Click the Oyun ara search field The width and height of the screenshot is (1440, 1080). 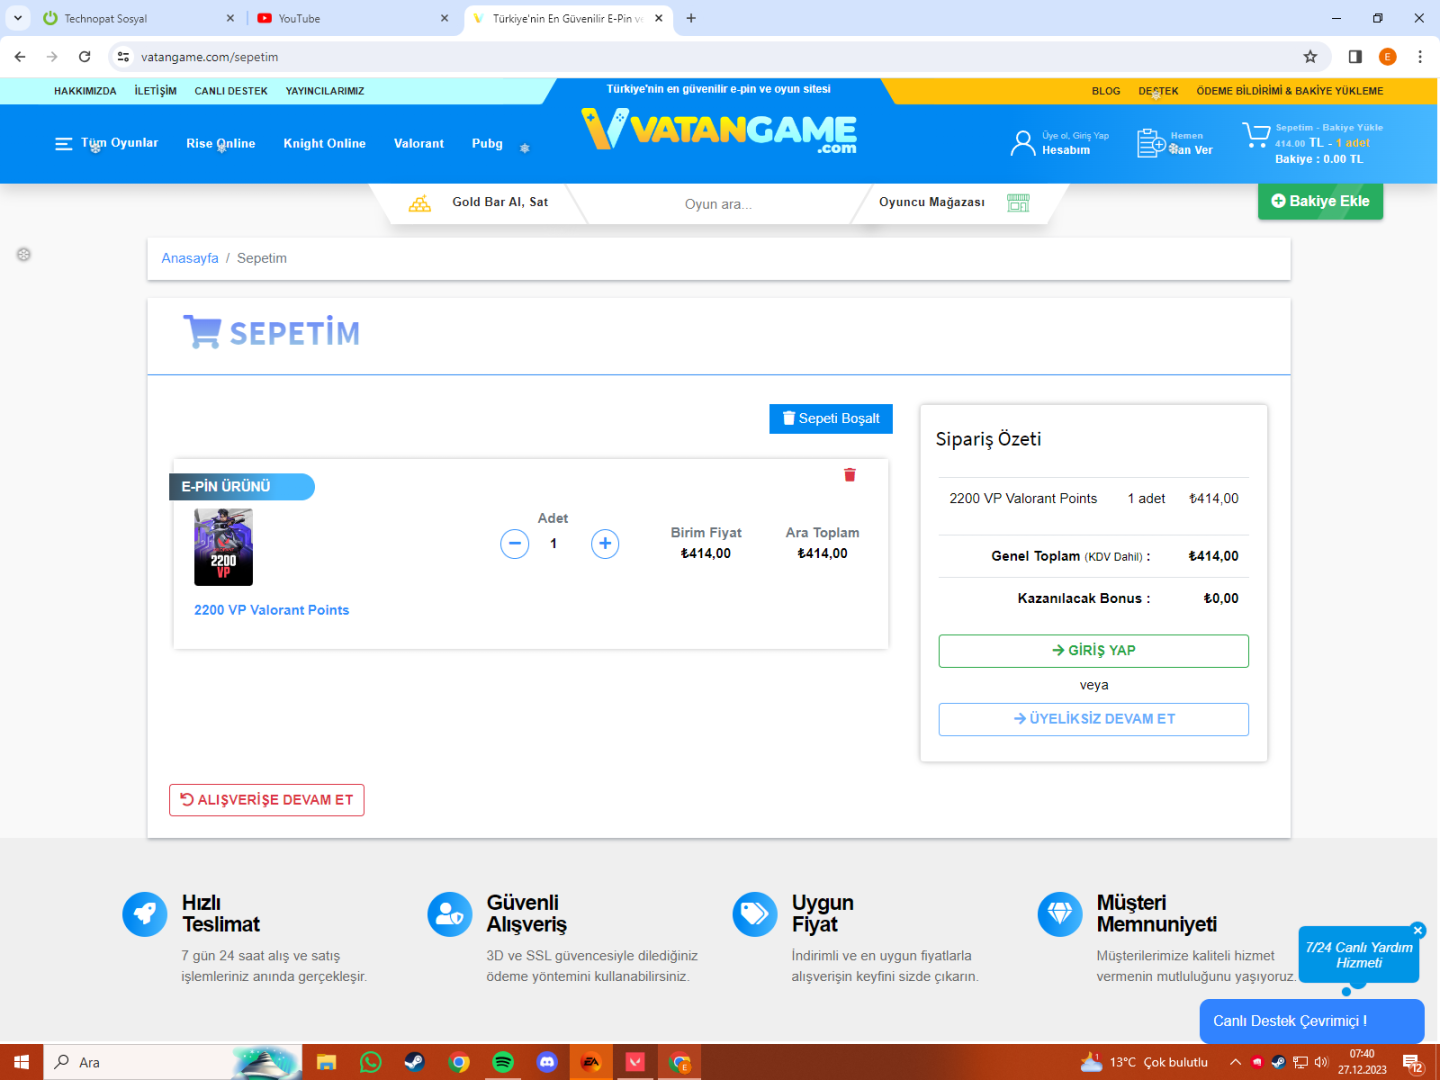coord(718,204)
